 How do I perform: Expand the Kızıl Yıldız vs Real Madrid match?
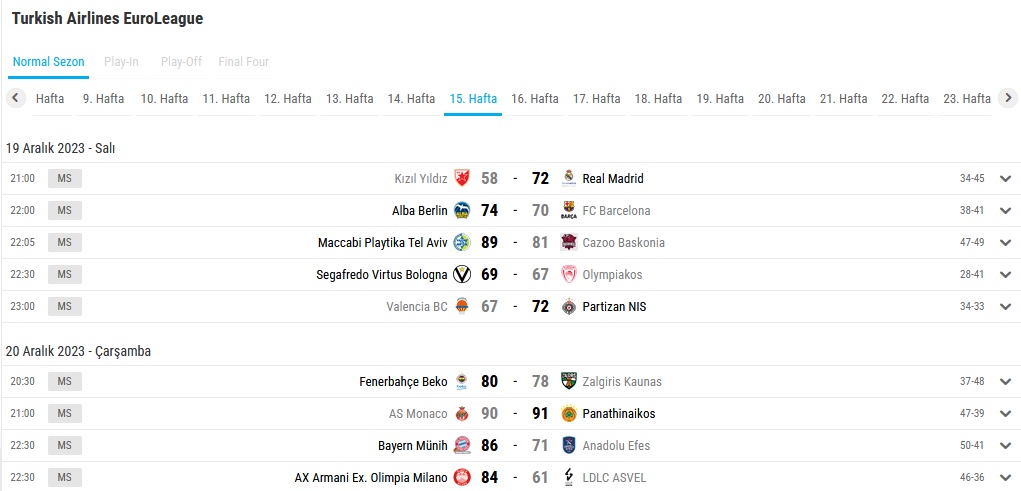click(1005, 179)
